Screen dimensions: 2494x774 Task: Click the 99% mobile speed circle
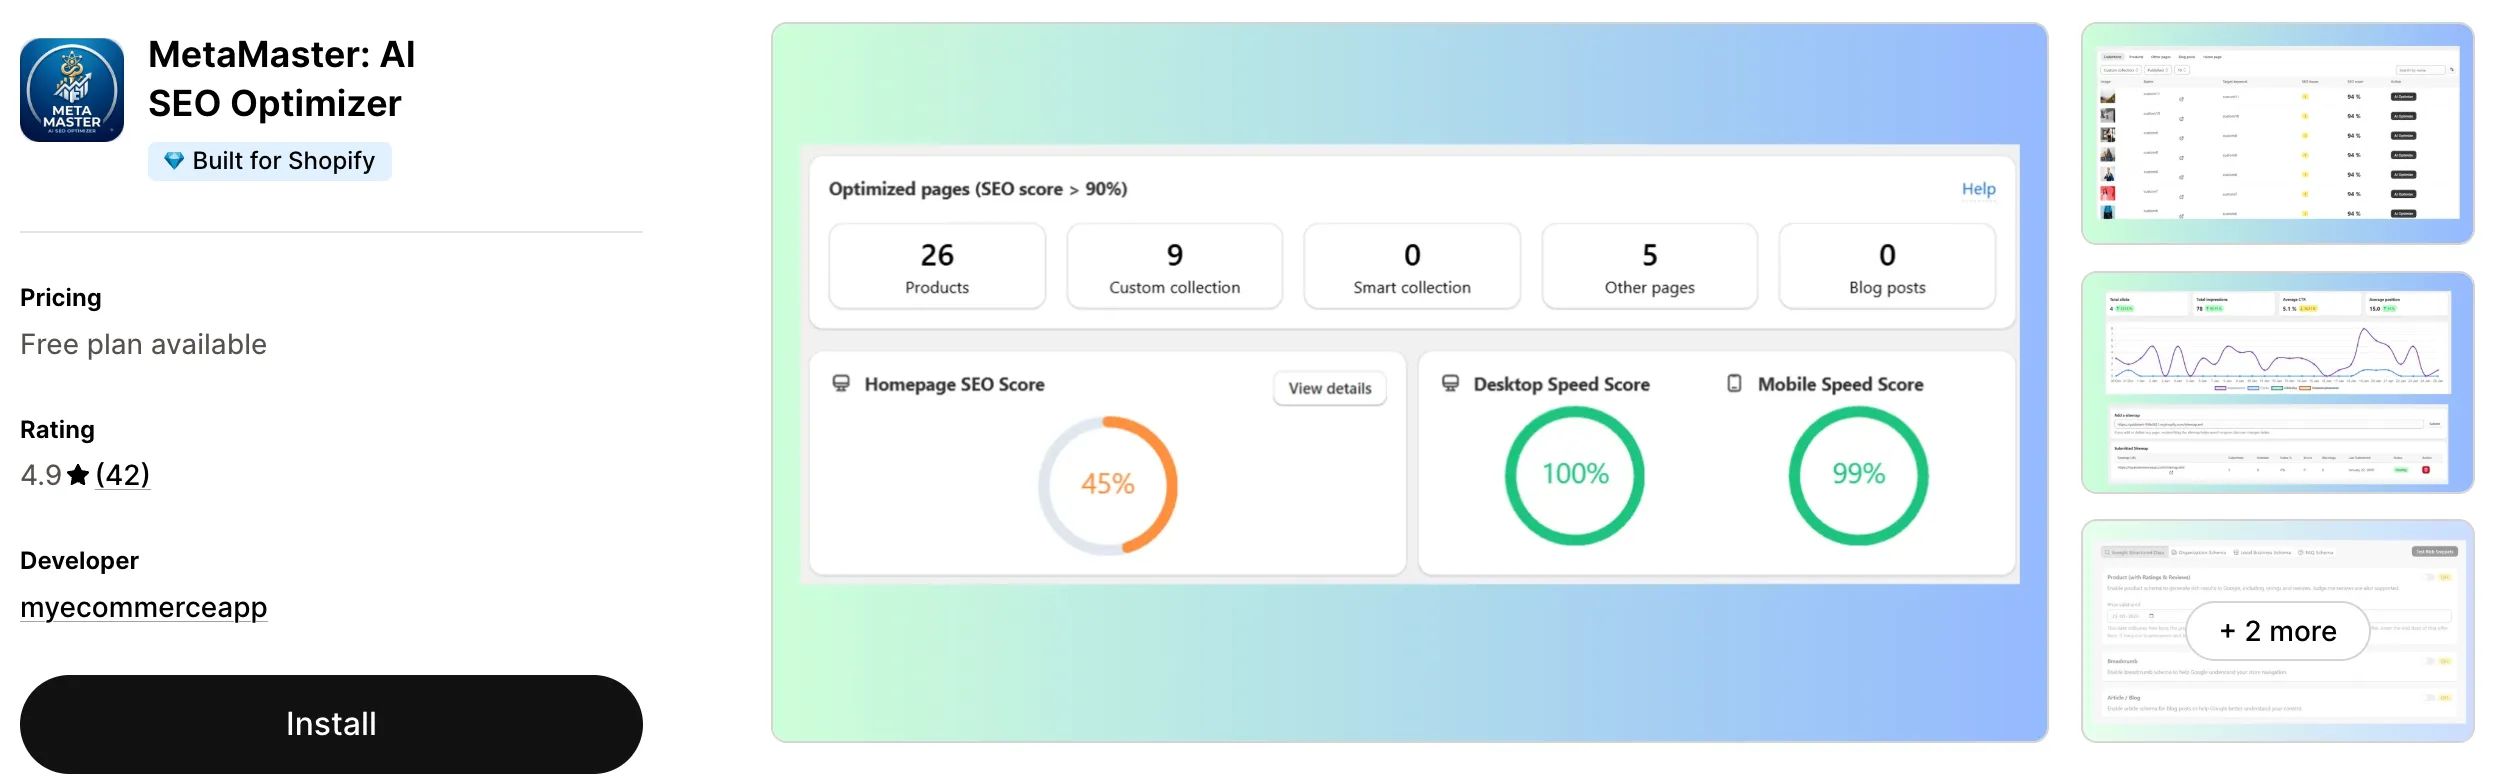point(1858,475)
